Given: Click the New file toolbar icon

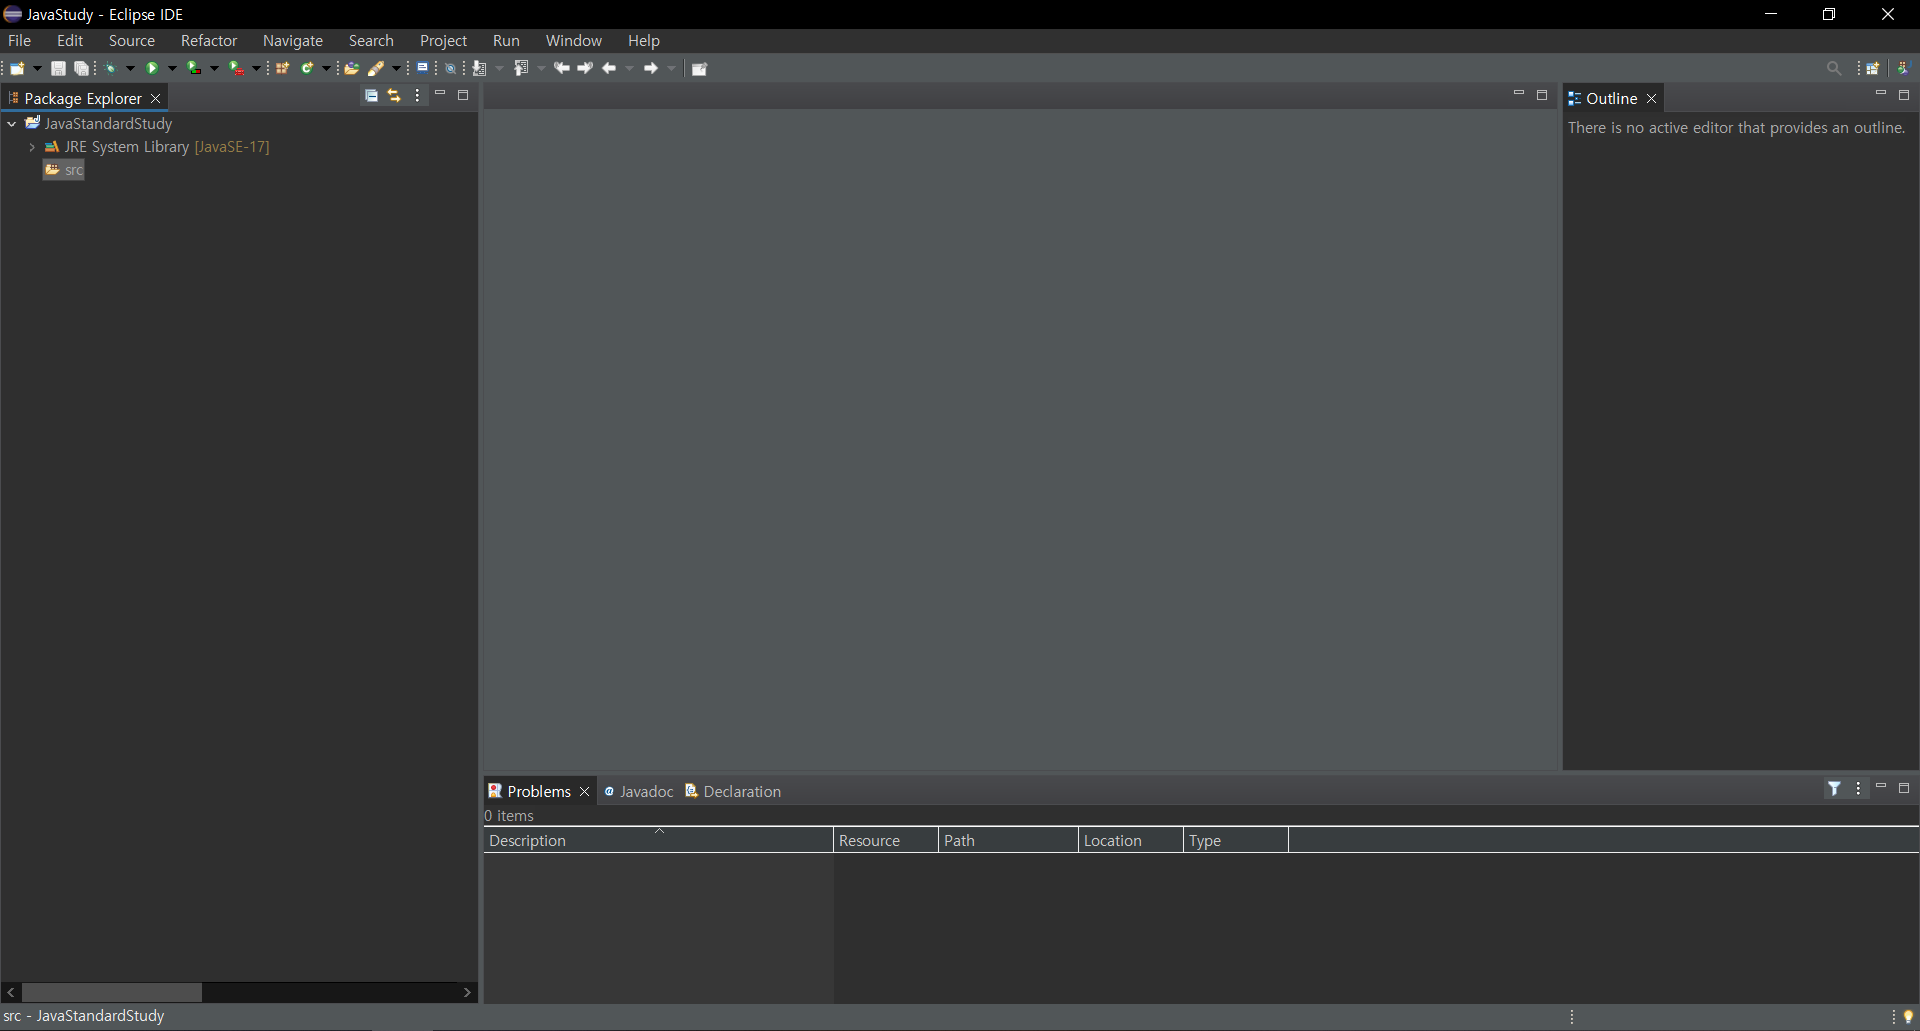Looking at the screenshot, I should click(x=17, y=69).
